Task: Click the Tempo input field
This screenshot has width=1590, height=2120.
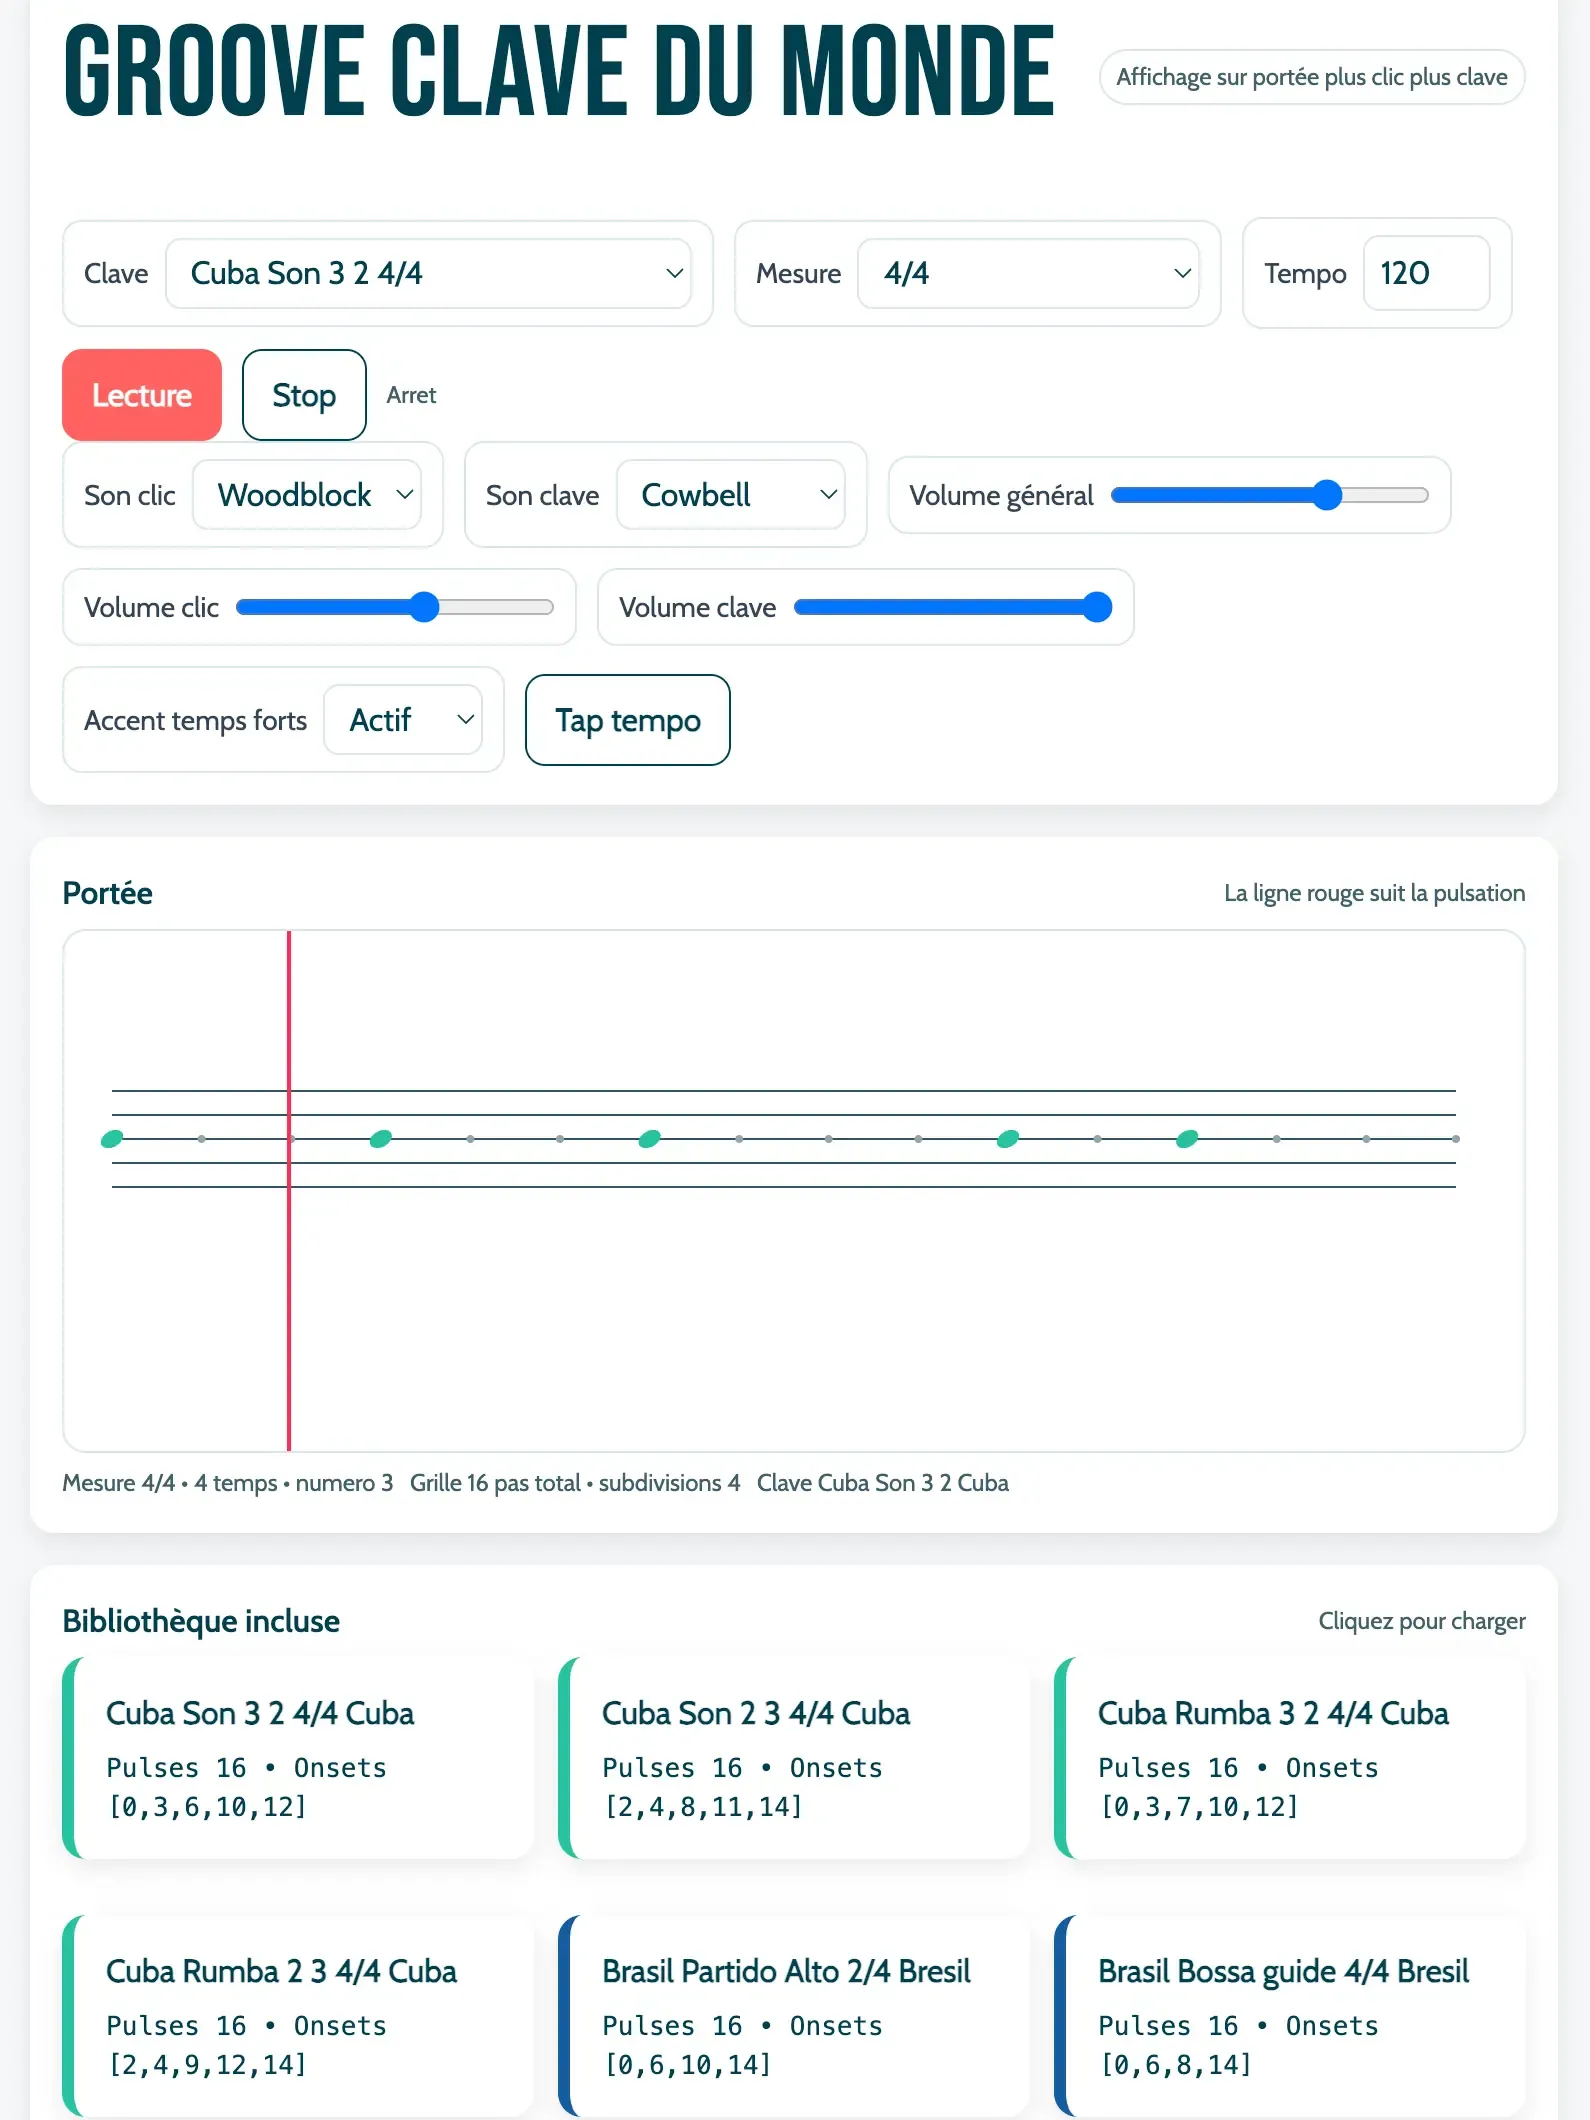Action: 1425,273
